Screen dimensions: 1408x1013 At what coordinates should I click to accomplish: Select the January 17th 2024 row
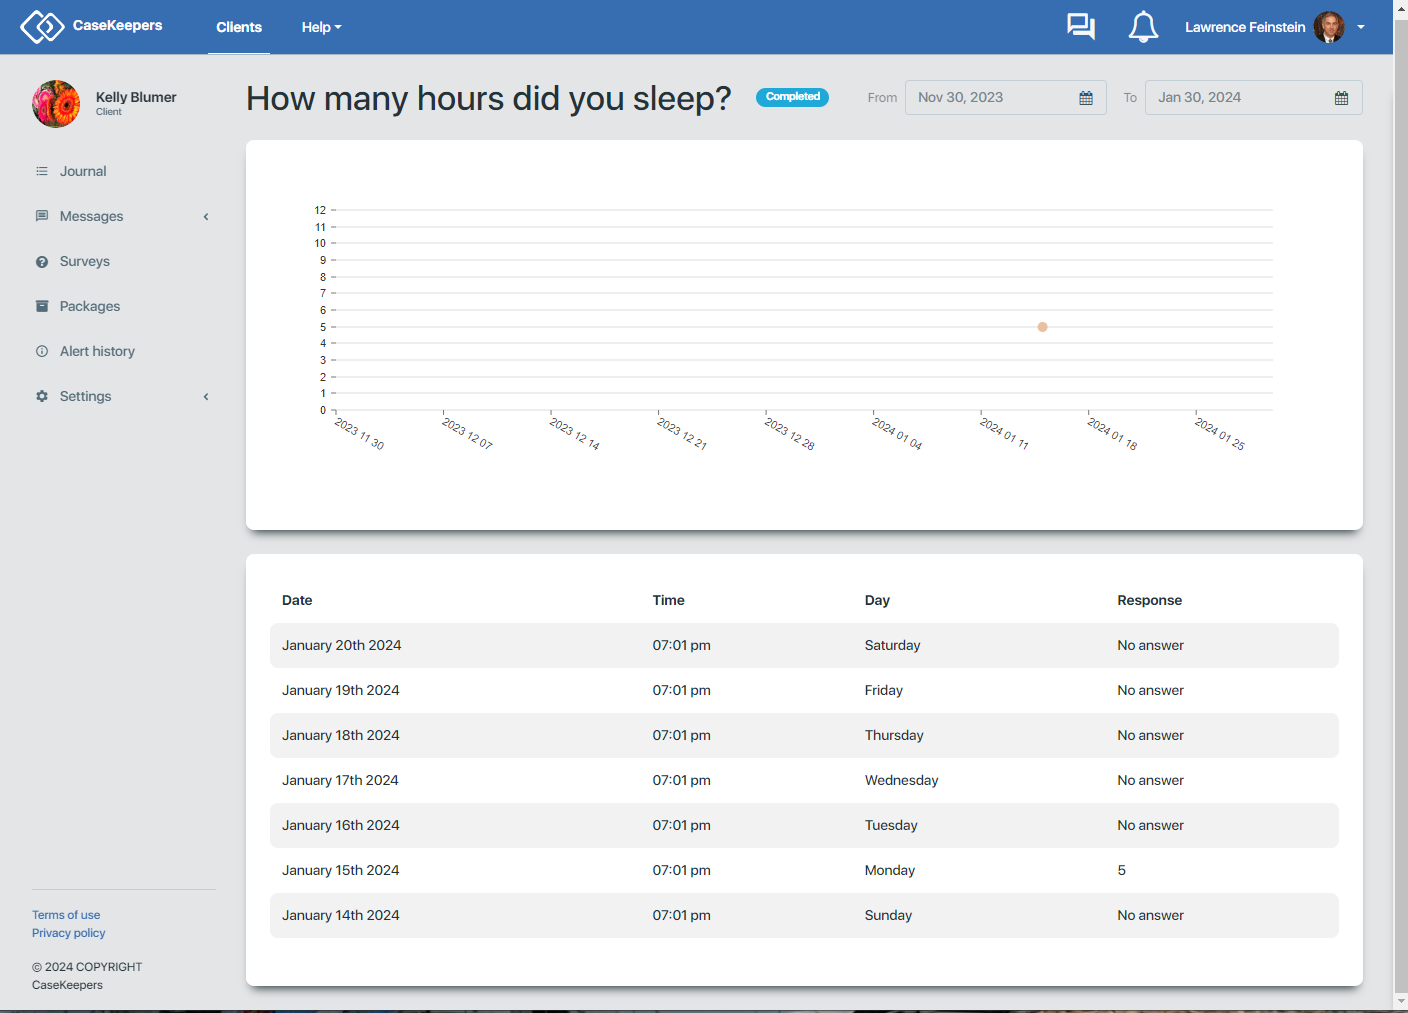[804, 780]
